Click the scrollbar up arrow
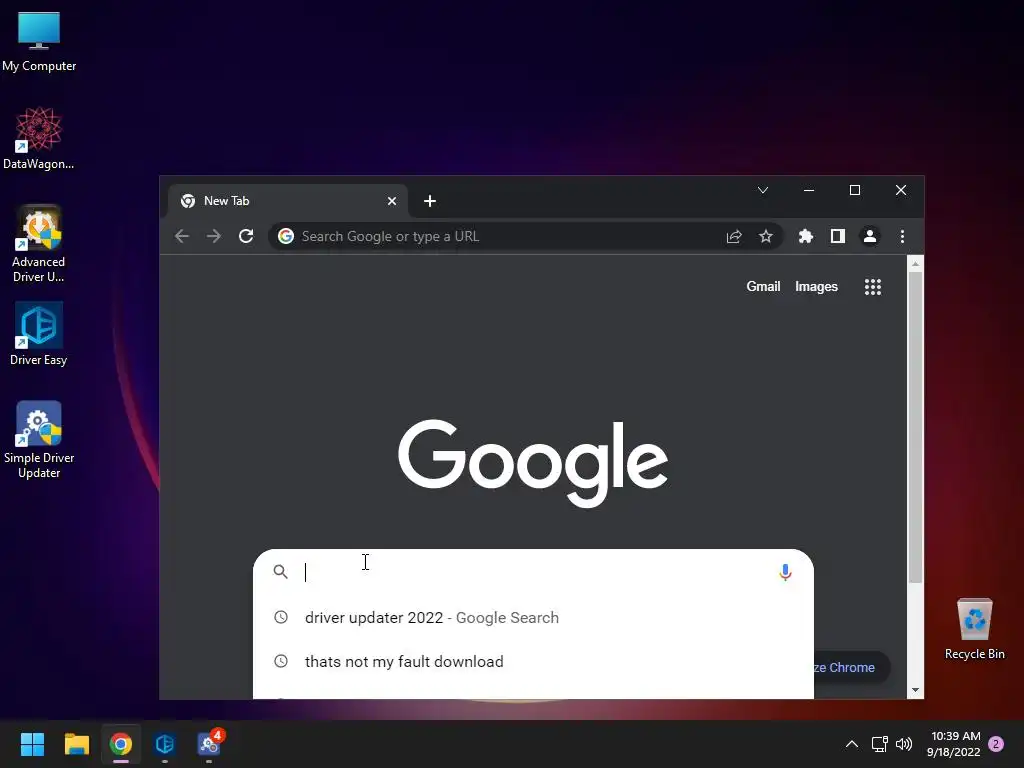Screen dimensions: 1024x768 916,264
